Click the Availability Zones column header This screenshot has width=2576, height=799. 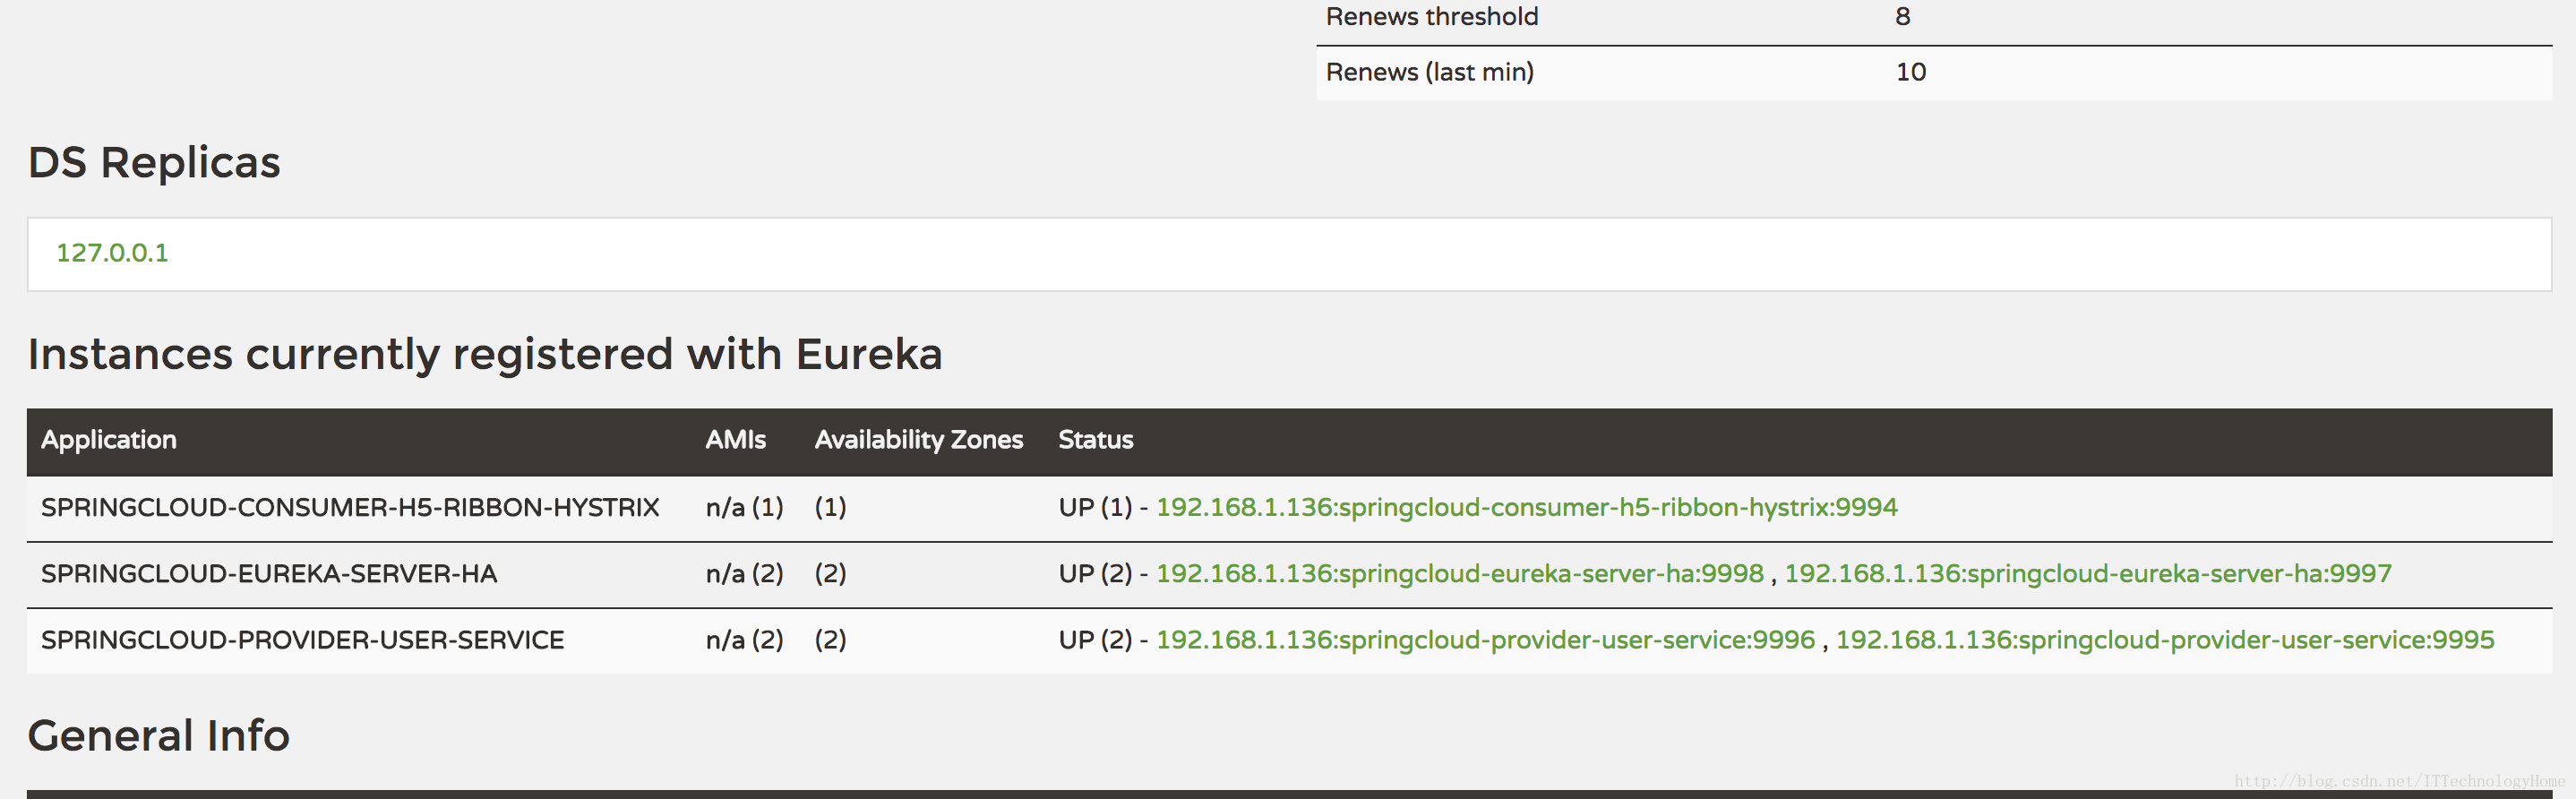tap(918, 440)
